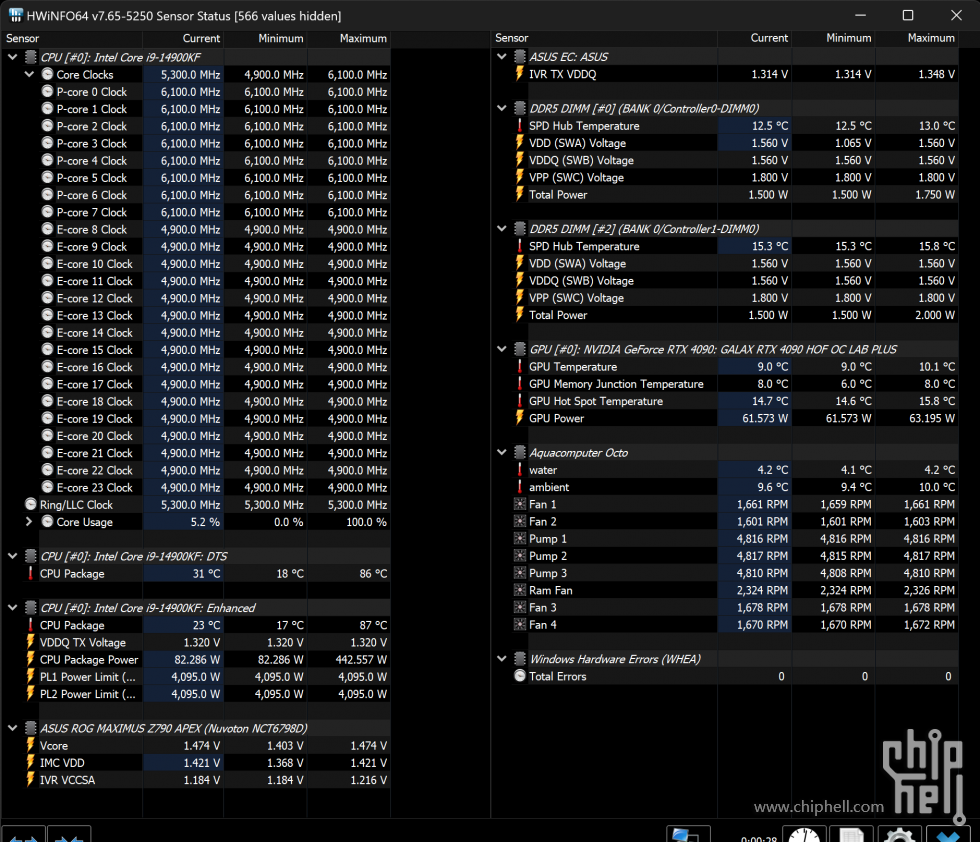Click the lightning icon beside Vcore
This screenshot has height=842, width=980.
[x=30, y=745]
